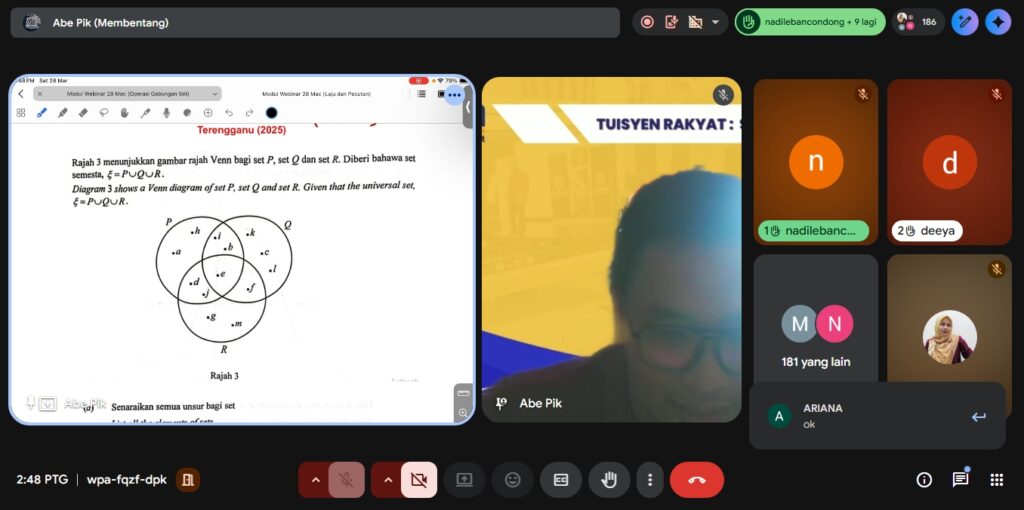Raise hand using bottom toolbar button

(608, 480)
